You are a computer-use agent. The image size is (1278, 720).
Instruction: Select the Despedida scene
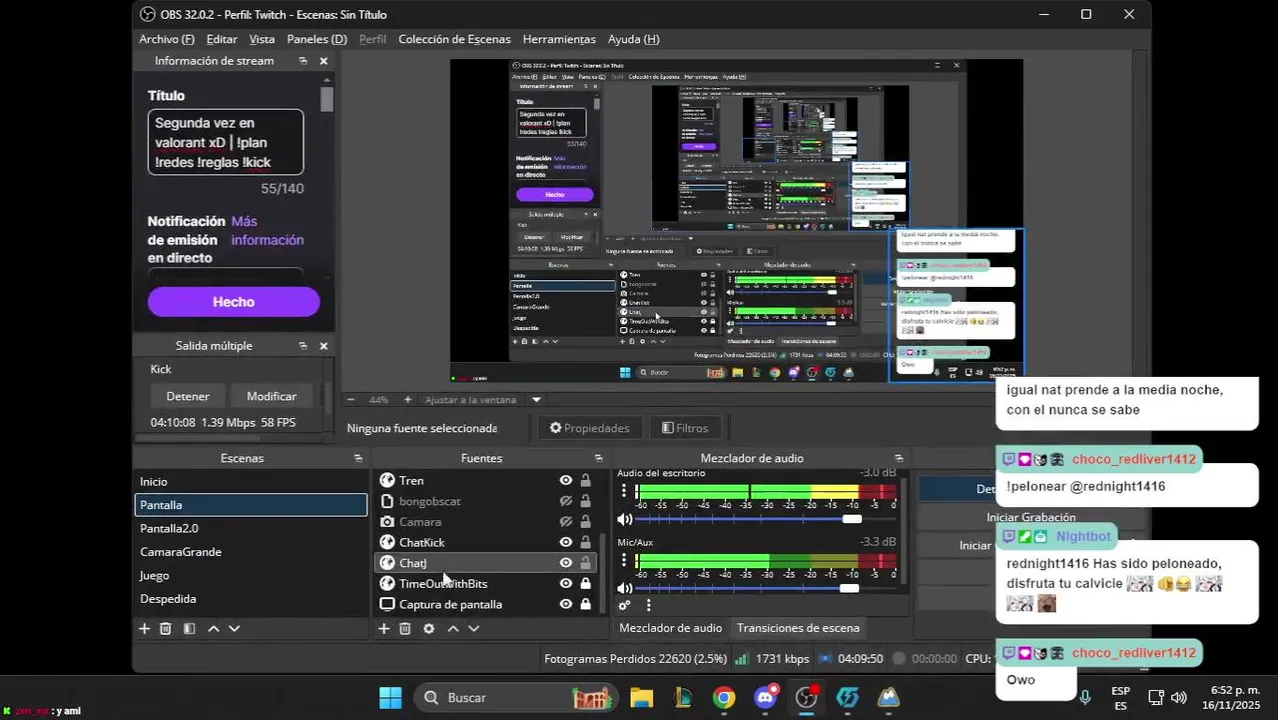tap(251, 599)
